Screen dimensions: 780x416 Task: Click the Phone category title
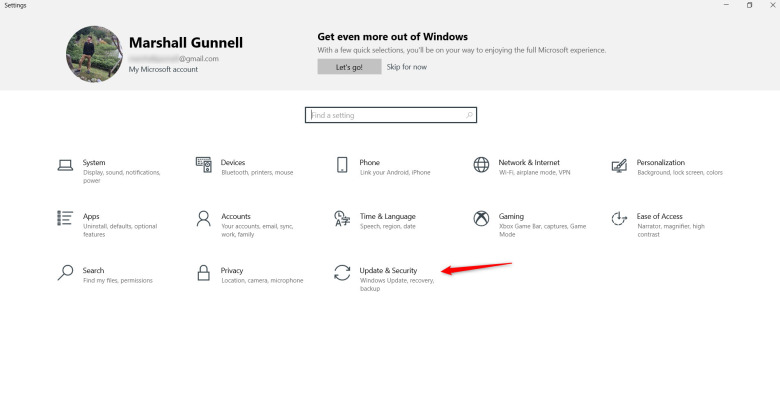369,162
